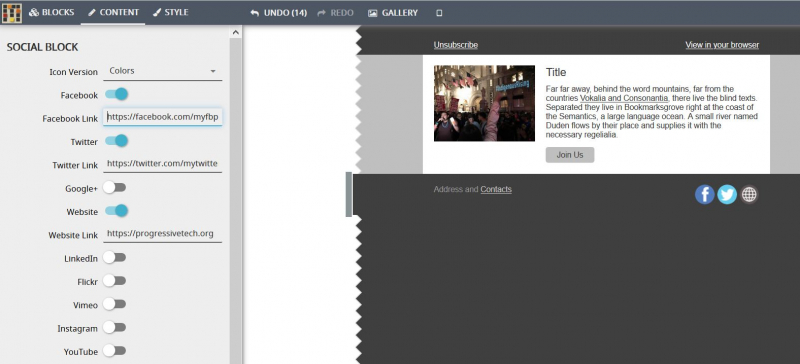Enable the YouTube toggle
The width and height of the screenshot is (800, 364).
114,350
